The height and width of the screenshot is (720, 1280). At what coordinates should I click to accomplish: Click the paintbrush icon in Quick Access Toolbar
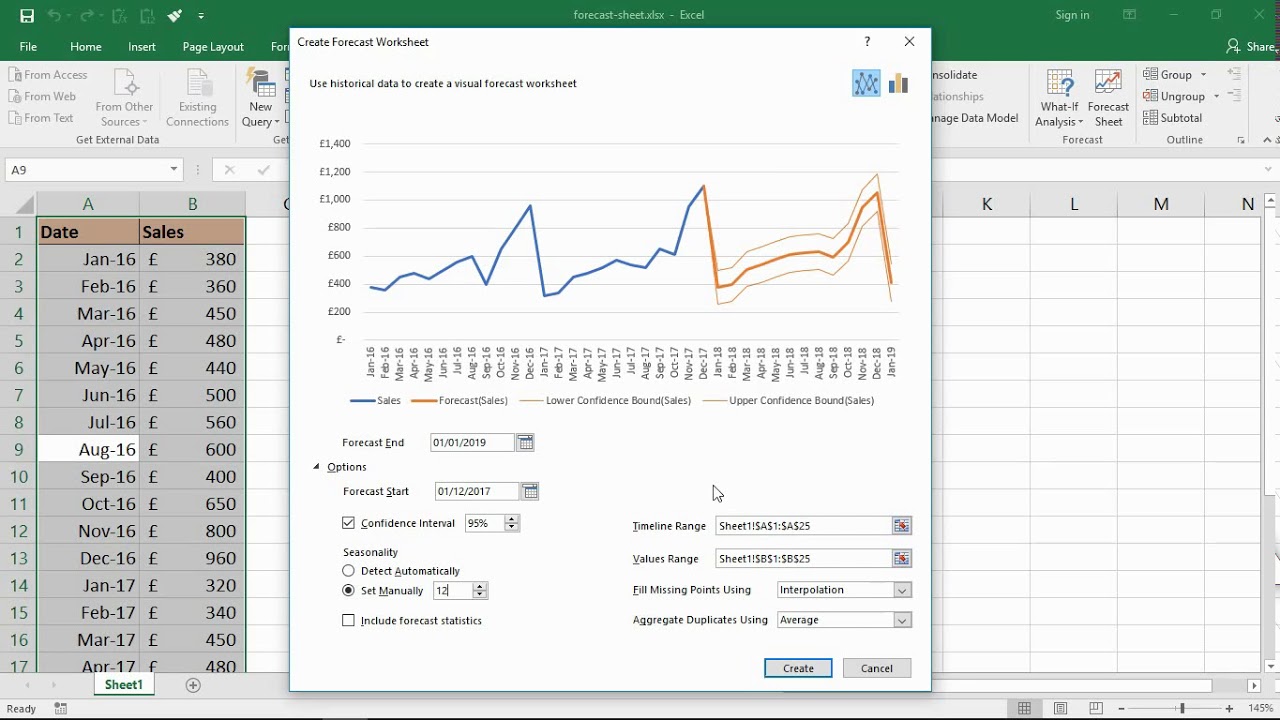(x=175, y=16)
